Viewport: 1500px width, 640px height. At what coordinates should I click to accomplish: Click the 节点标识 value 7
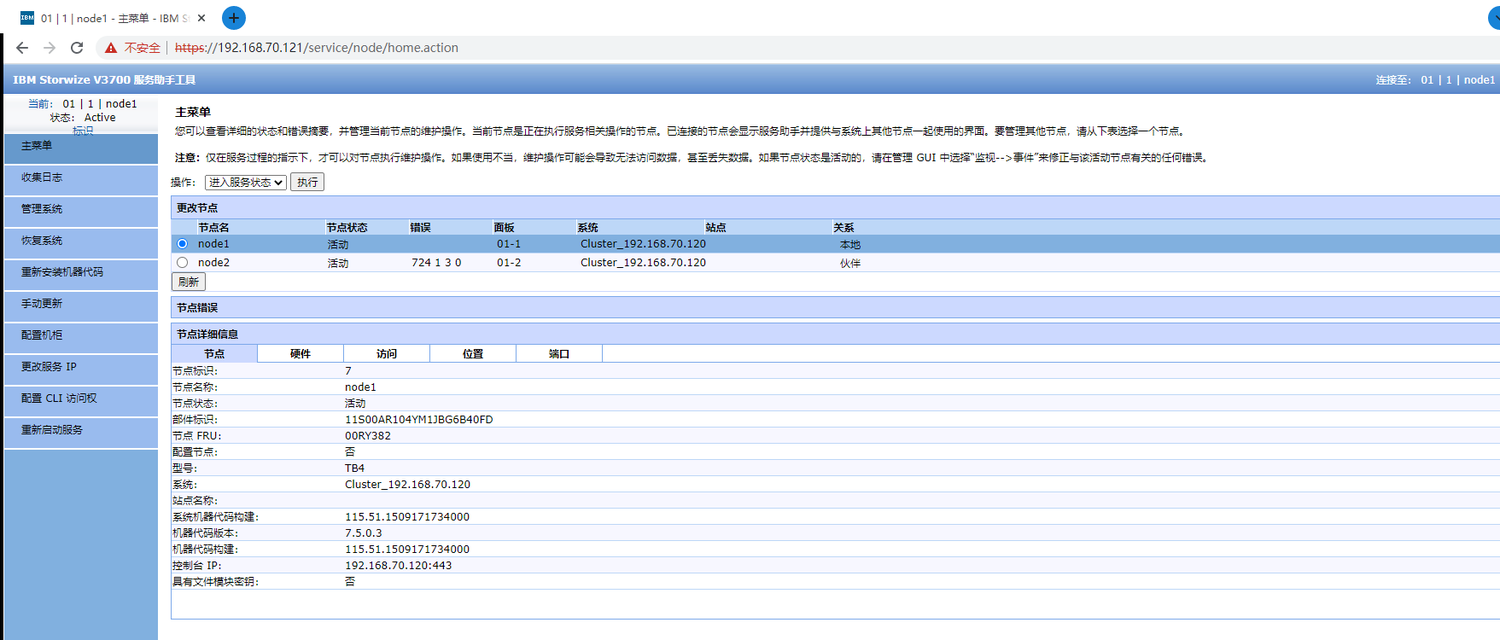point(348,371)
